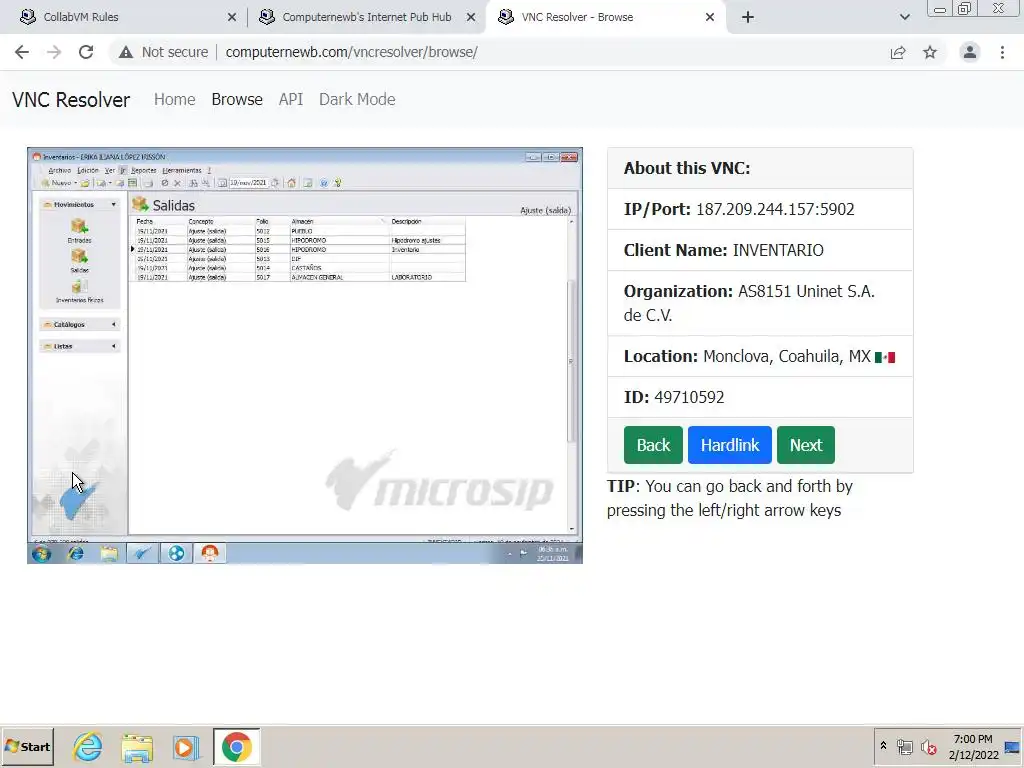Show hidden system tray icons

coord(883,746)
